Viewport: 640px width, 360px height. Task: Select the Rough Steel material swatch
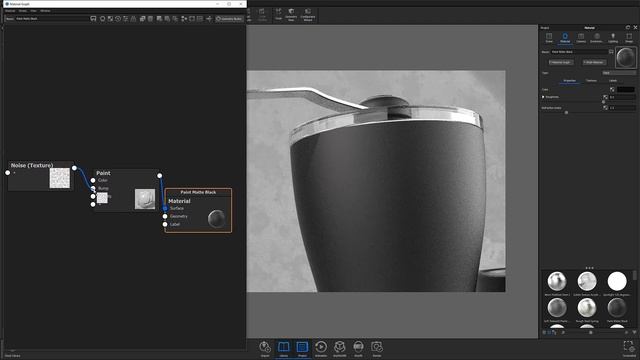(x=587, y=308)
